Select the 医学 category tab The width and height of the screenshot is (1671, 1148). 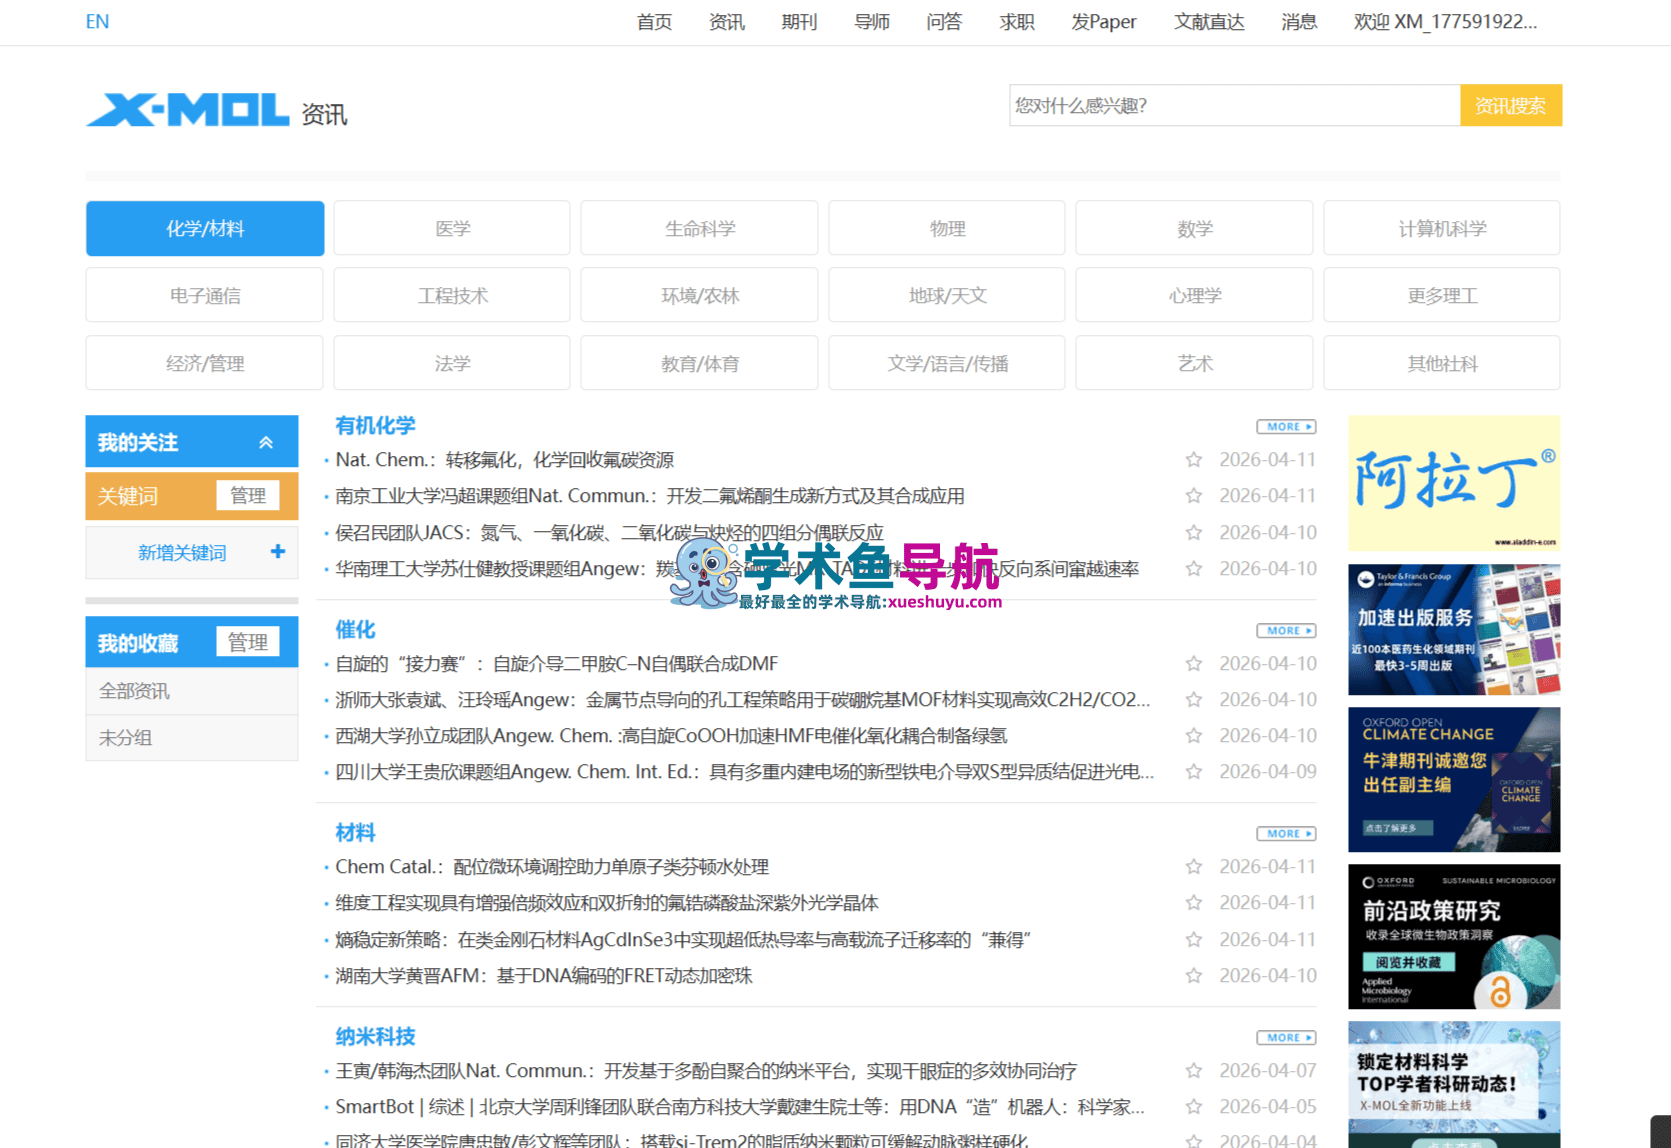452,229
